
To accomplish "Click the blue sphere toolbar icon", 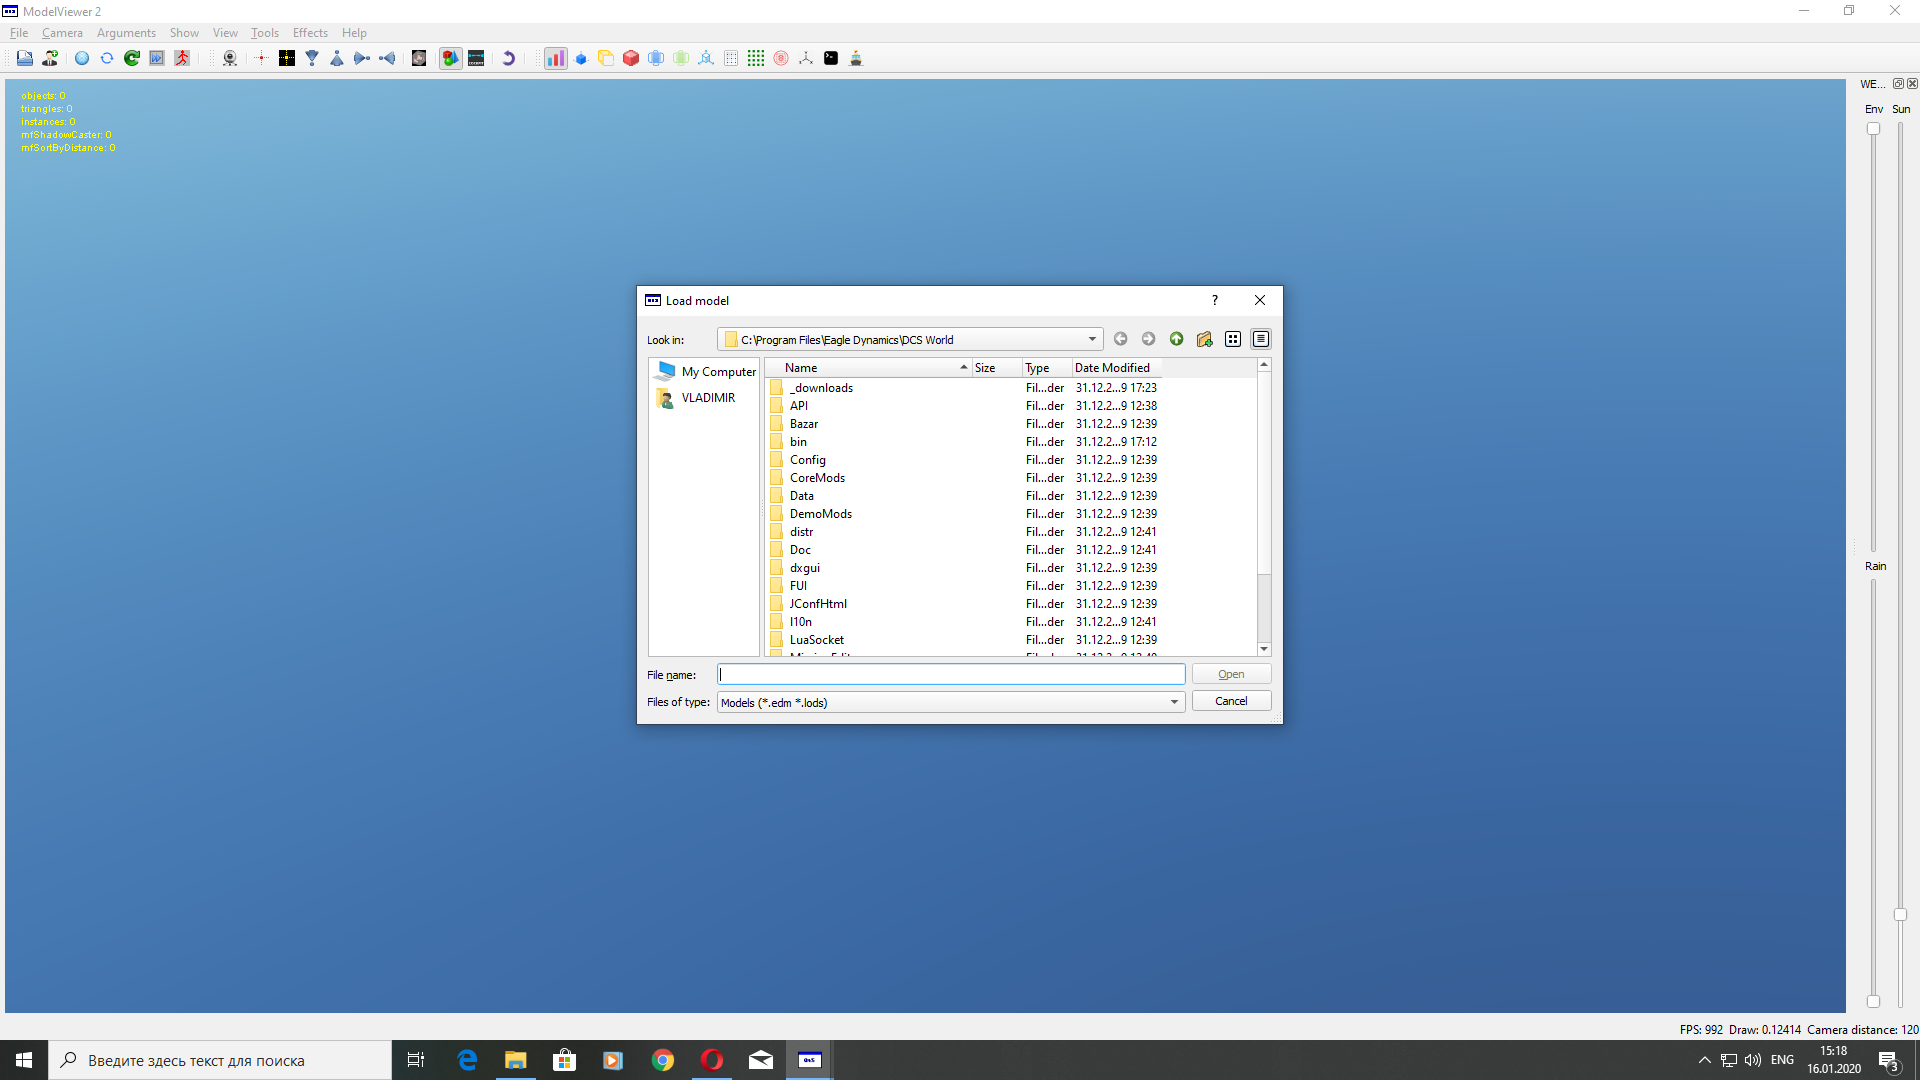I will coord(82,58).
